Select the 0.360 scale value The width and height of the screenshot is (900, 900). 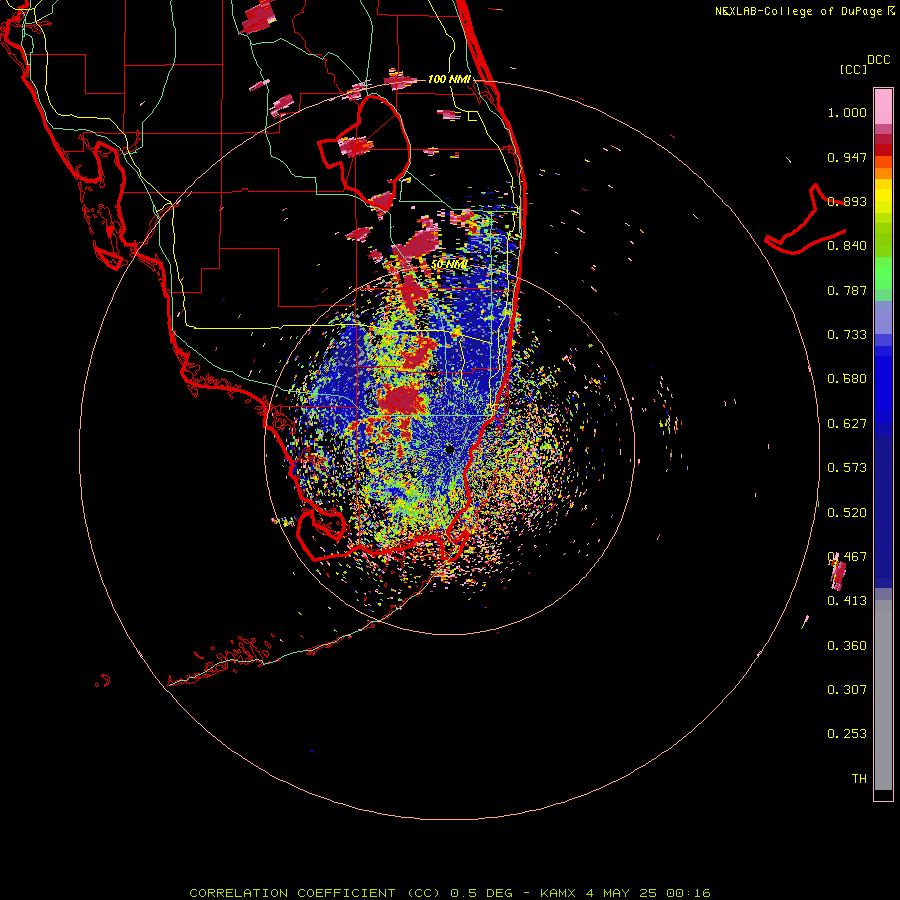847,646
